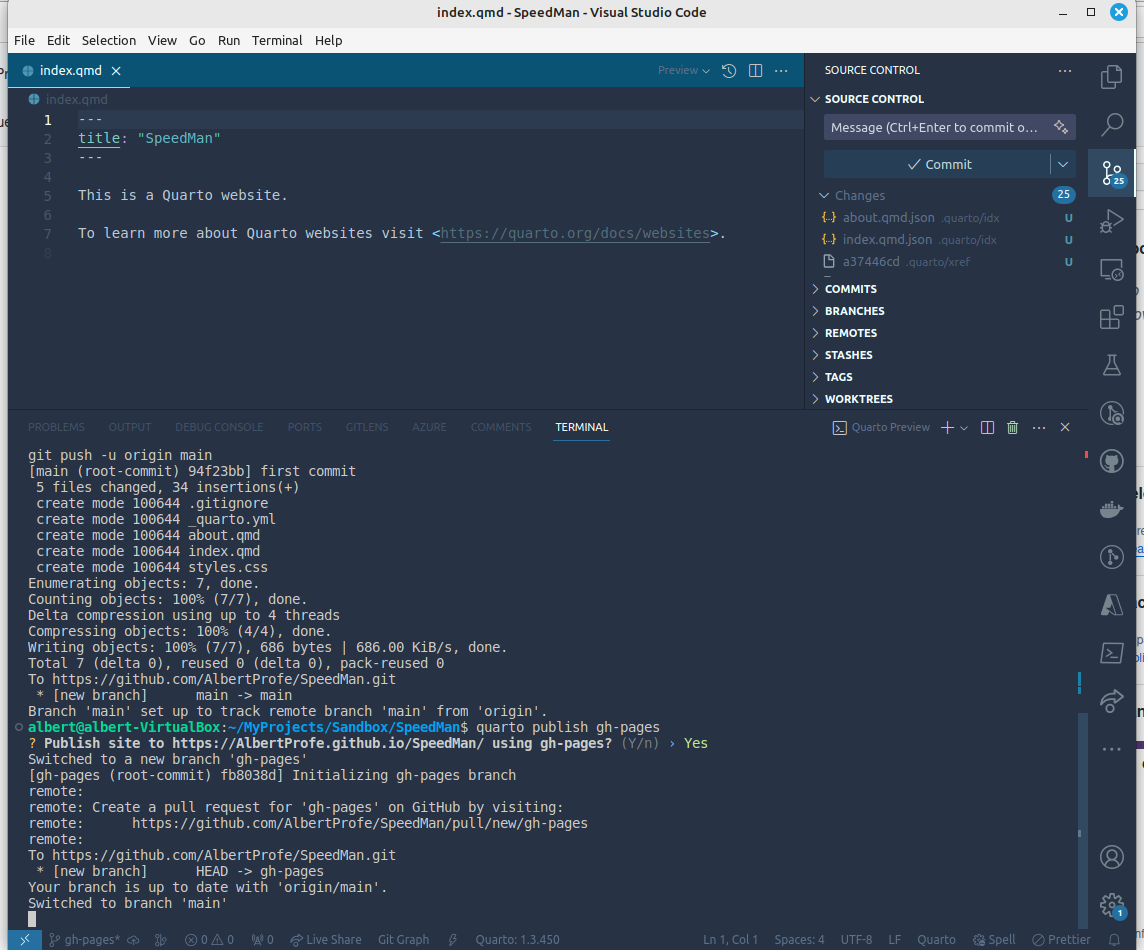
Task: Open terminal panel More Actions
Action: point(1039,428)
